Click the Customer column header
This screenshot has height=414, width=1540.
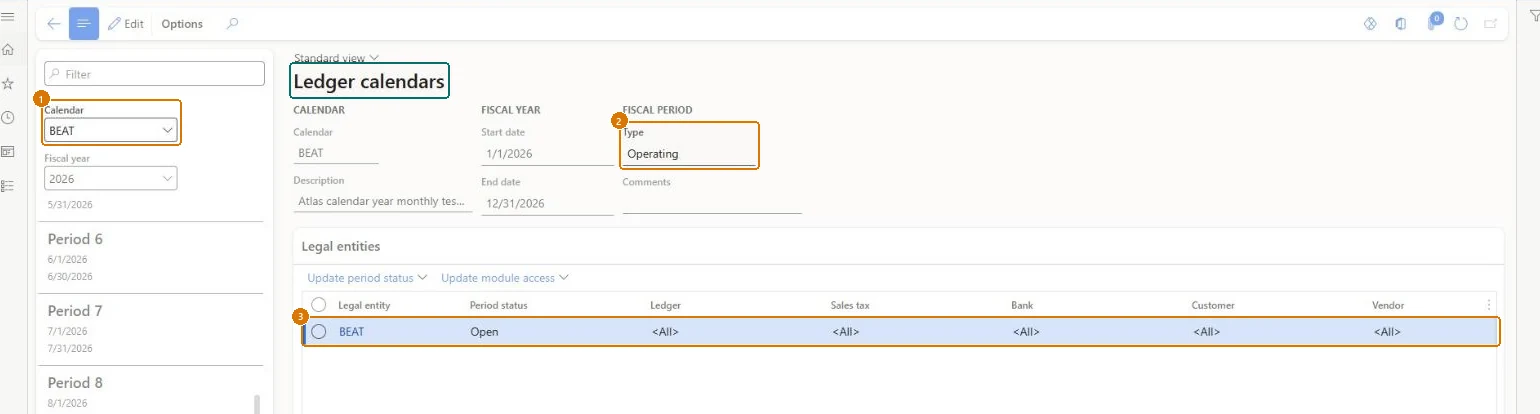(1213, 305)
